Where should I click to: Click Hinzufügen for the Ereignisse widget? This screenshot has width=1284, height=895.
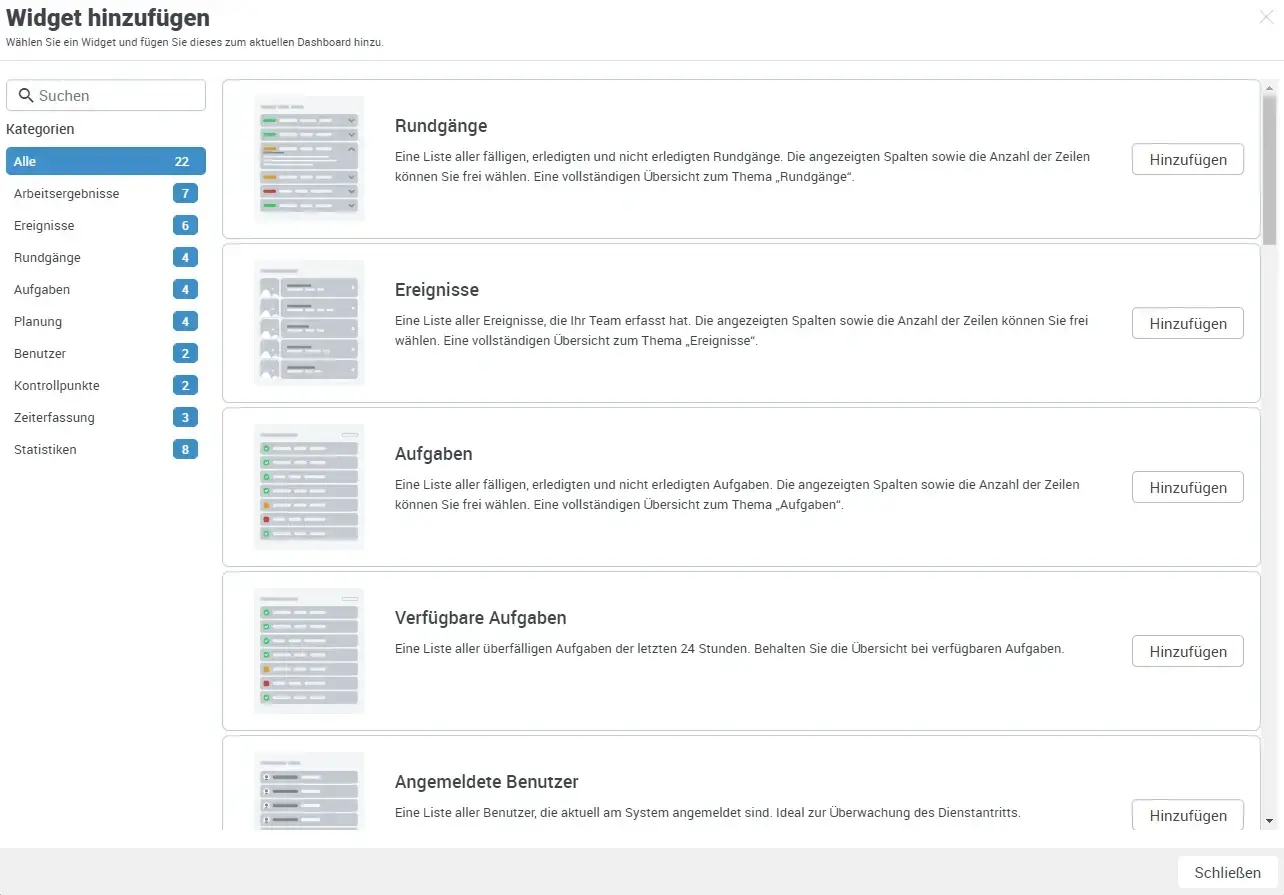pos(1187,322)
